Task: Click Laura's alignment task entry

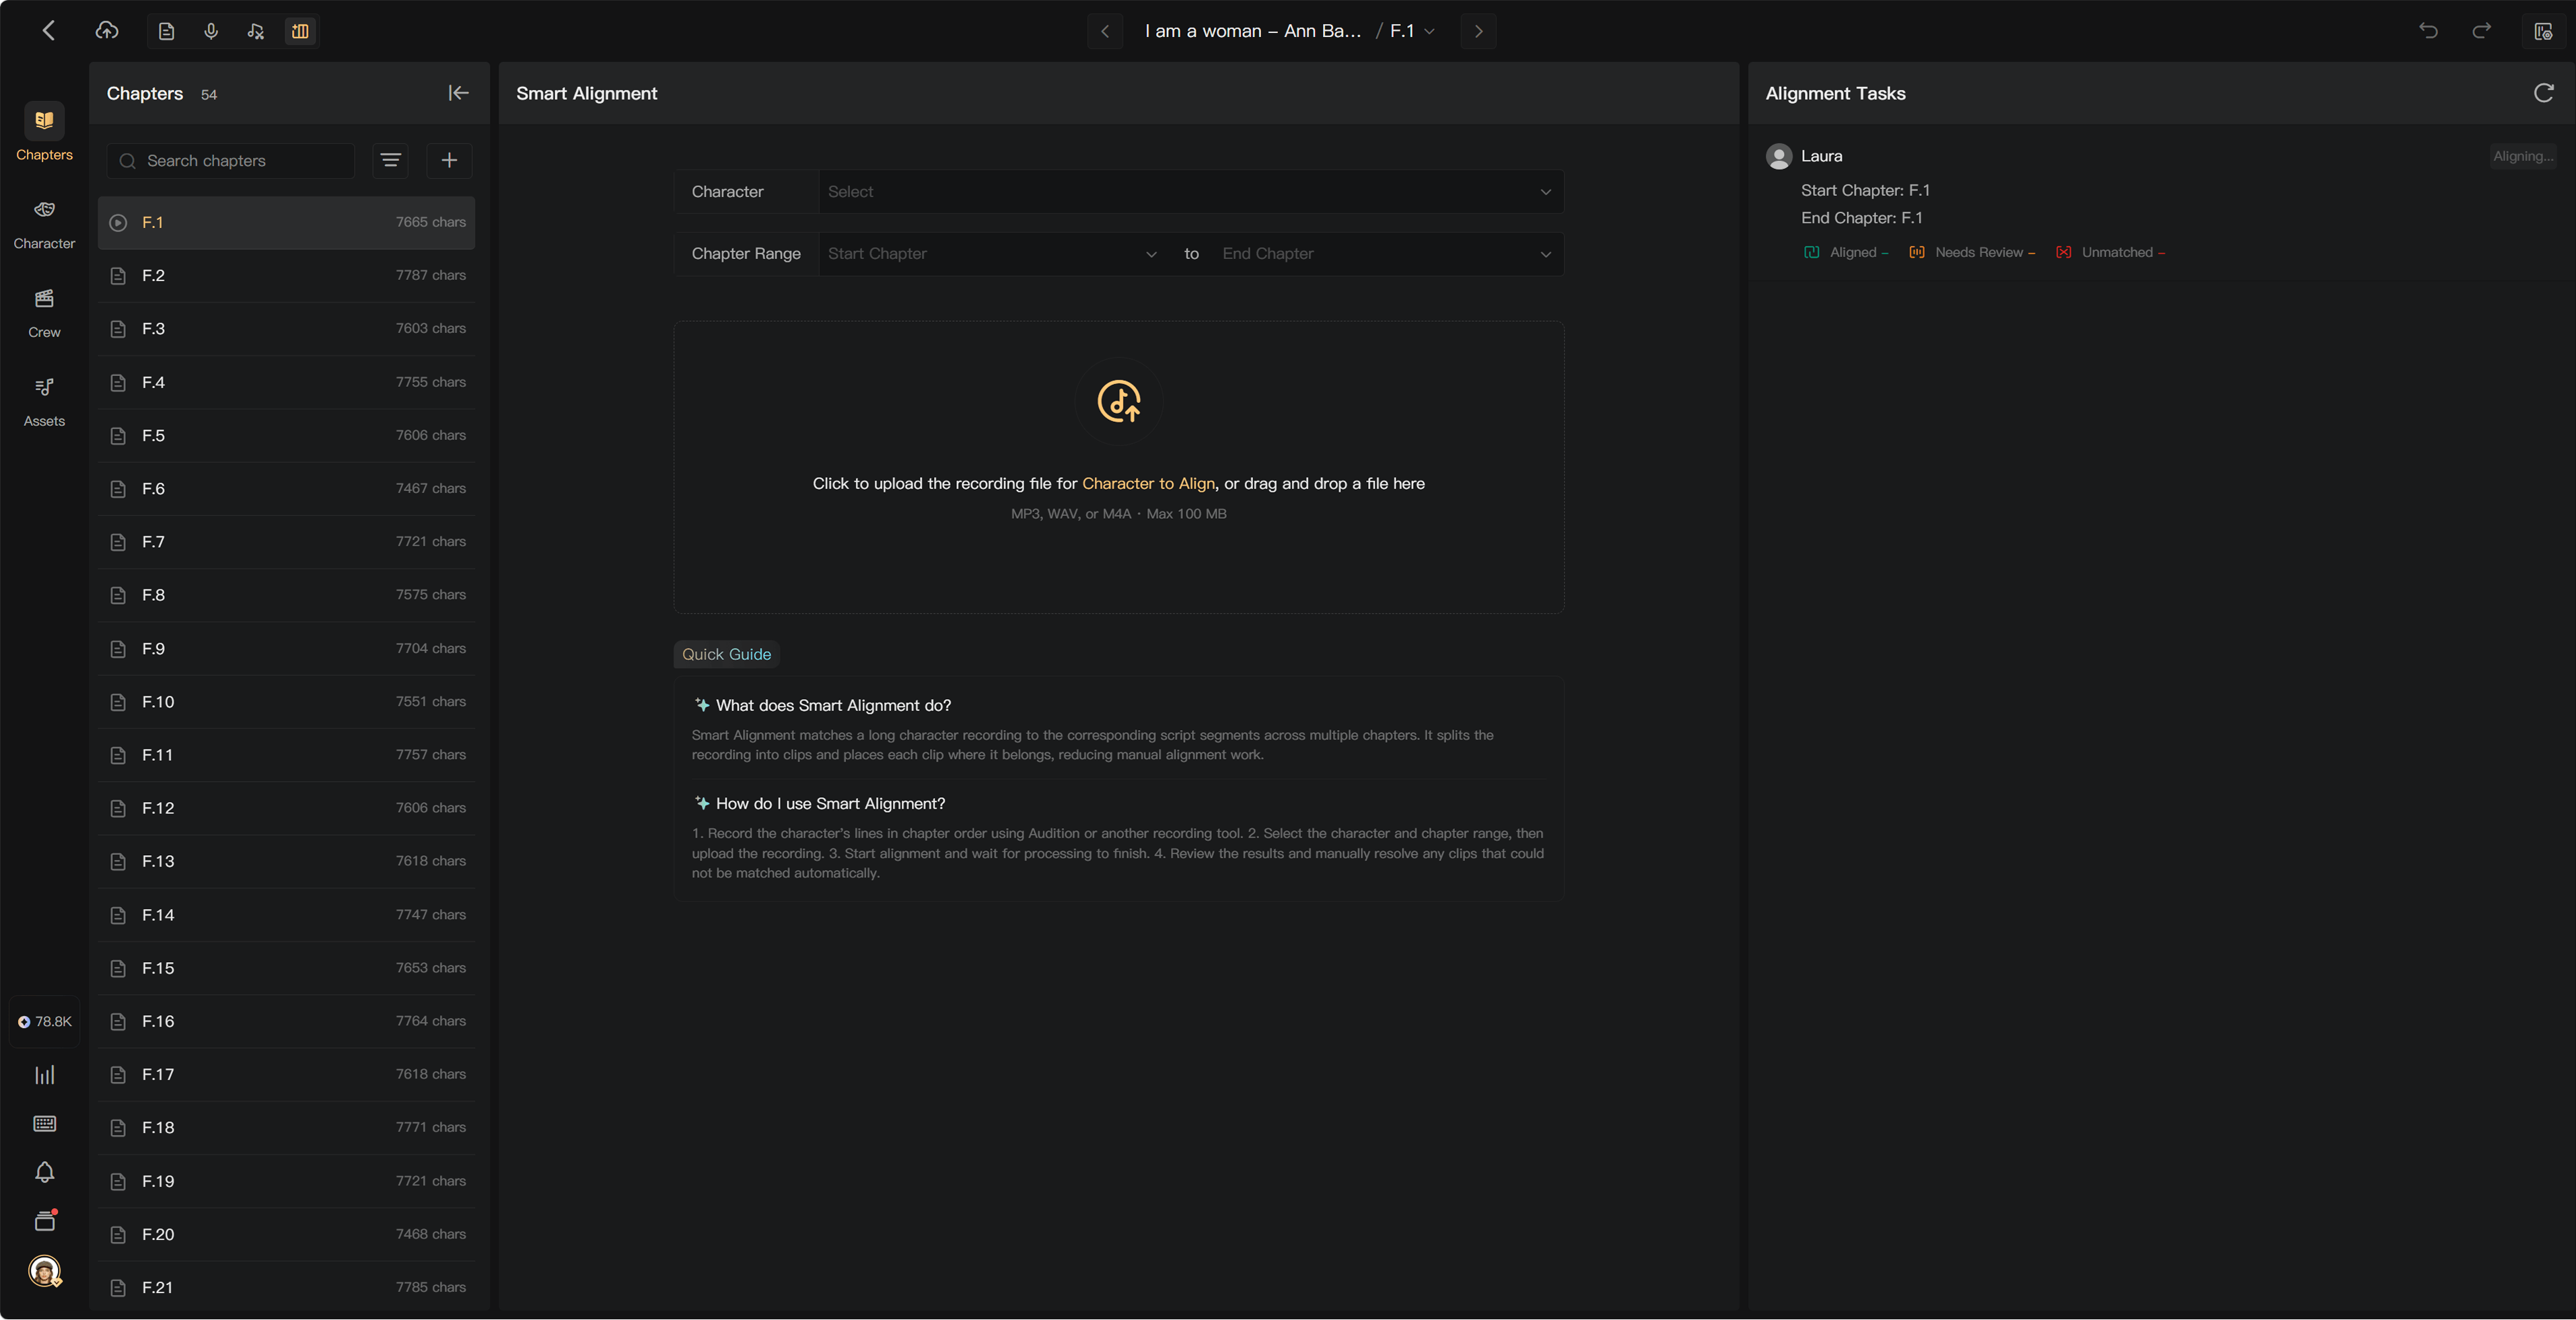Action: coord(2161,203)
